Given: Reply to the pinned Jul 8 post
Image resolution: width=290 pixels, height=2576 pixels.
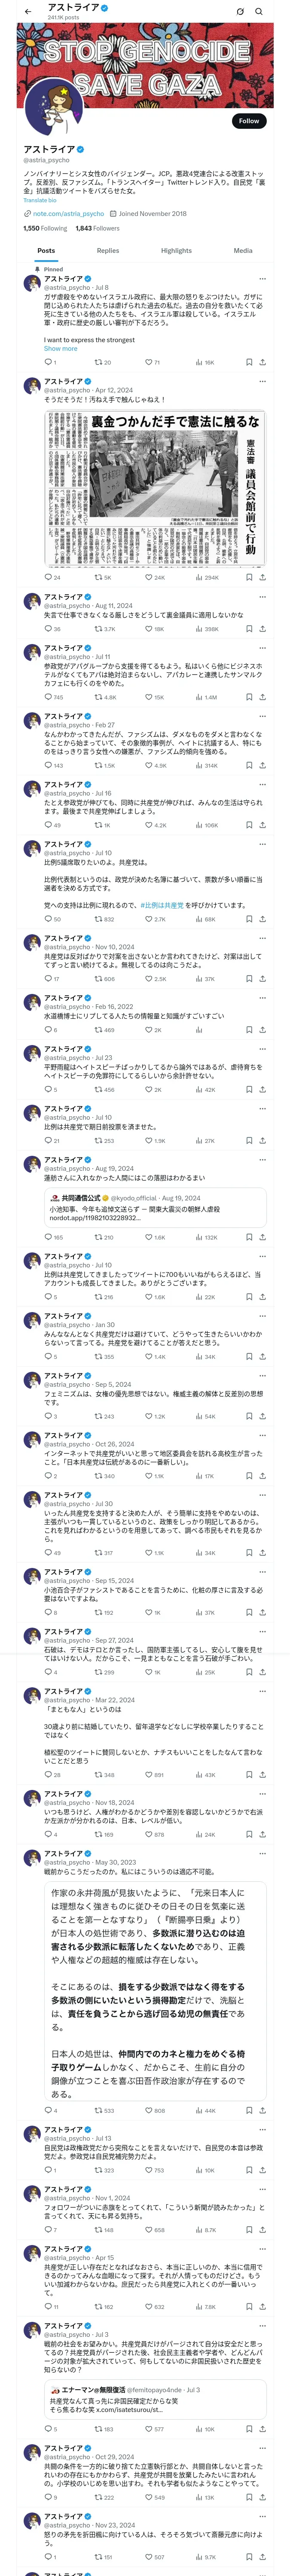Looking at the screenshot, I should point(48,362).
